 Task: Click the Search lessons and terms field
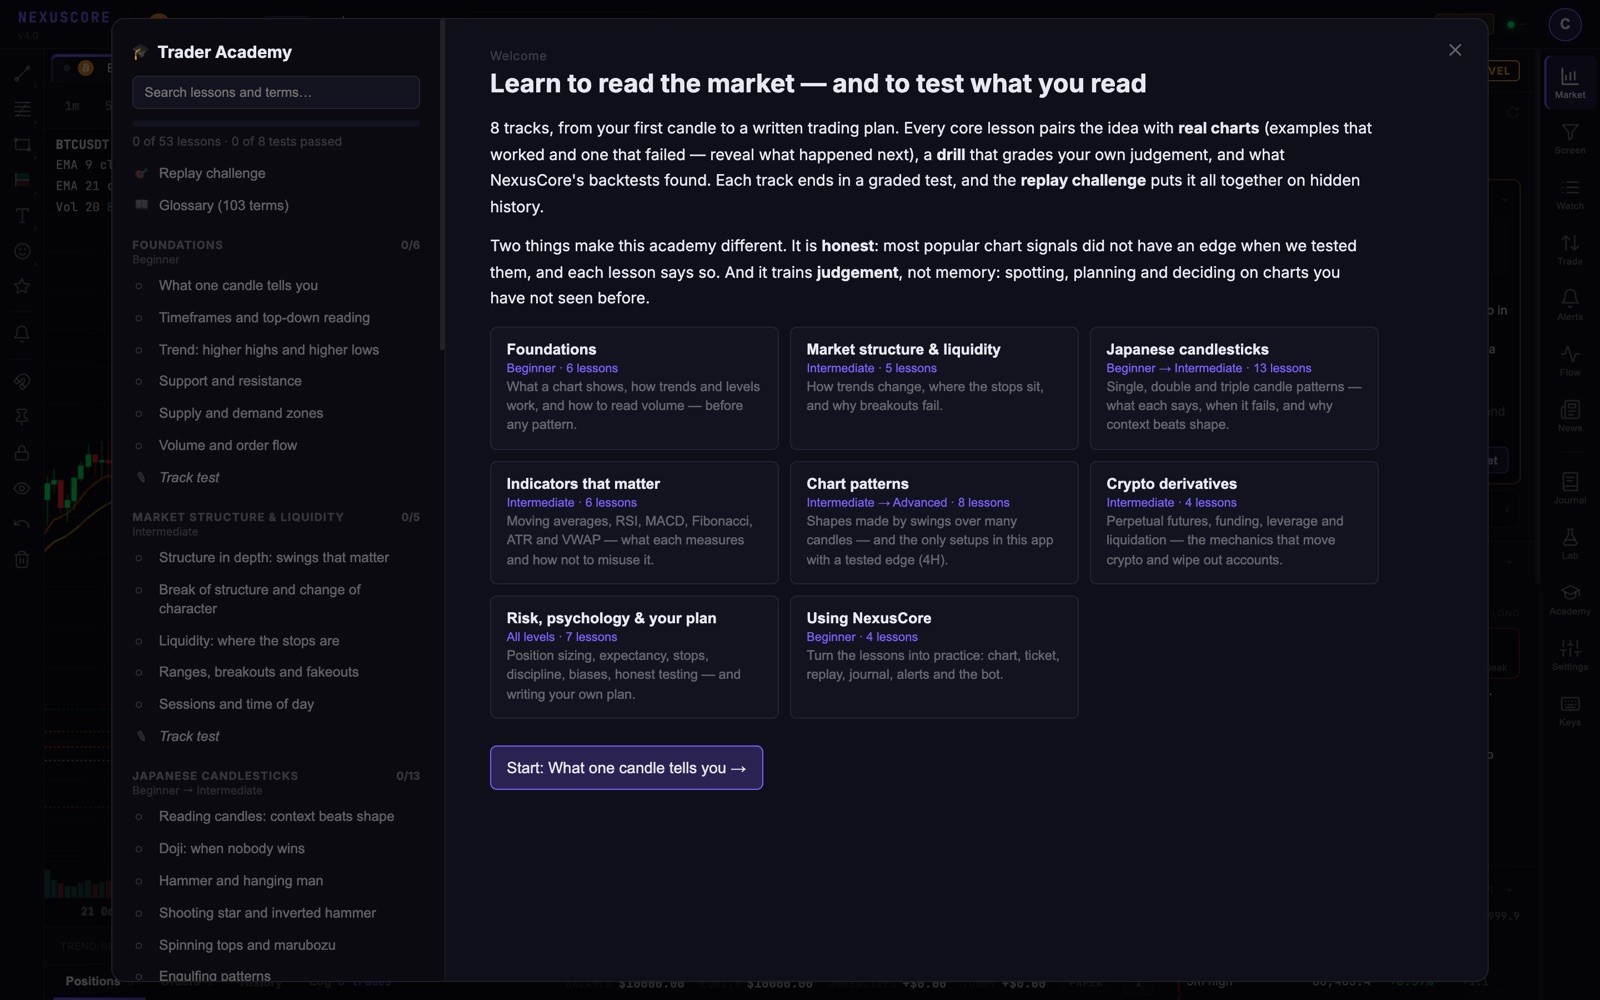(x=276, y=92)
